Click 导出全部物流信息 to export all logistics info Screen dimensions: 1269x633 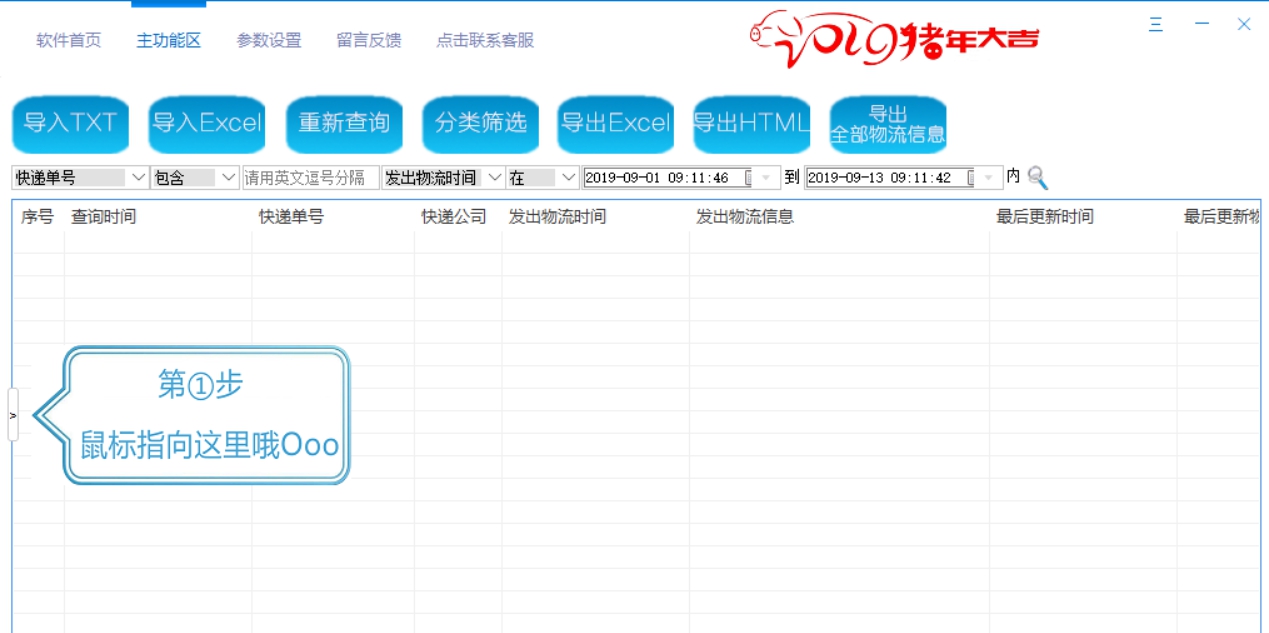point(888,124)
